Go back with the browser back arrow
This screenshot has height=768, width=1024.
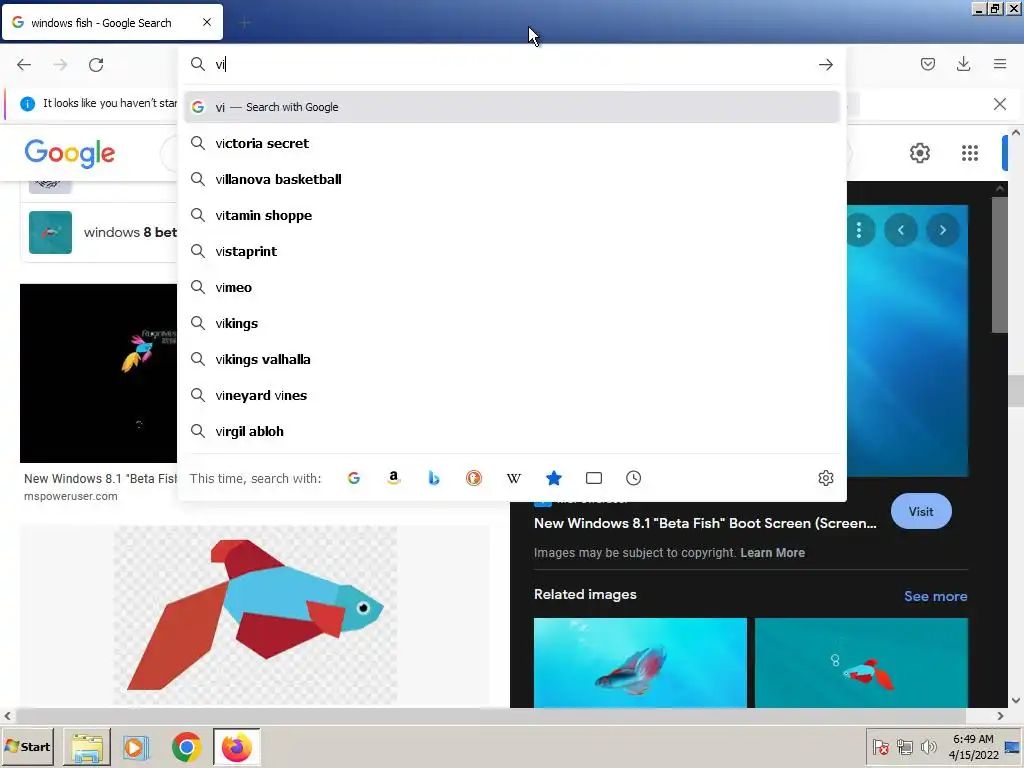(x=24, y=65)
